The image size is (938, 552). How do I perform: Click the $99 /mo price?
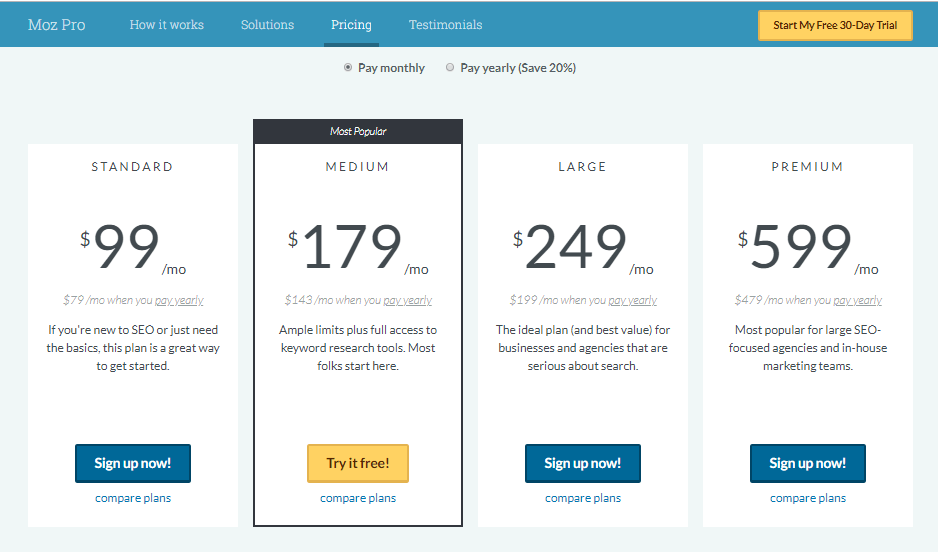click(x=133, y=247)
